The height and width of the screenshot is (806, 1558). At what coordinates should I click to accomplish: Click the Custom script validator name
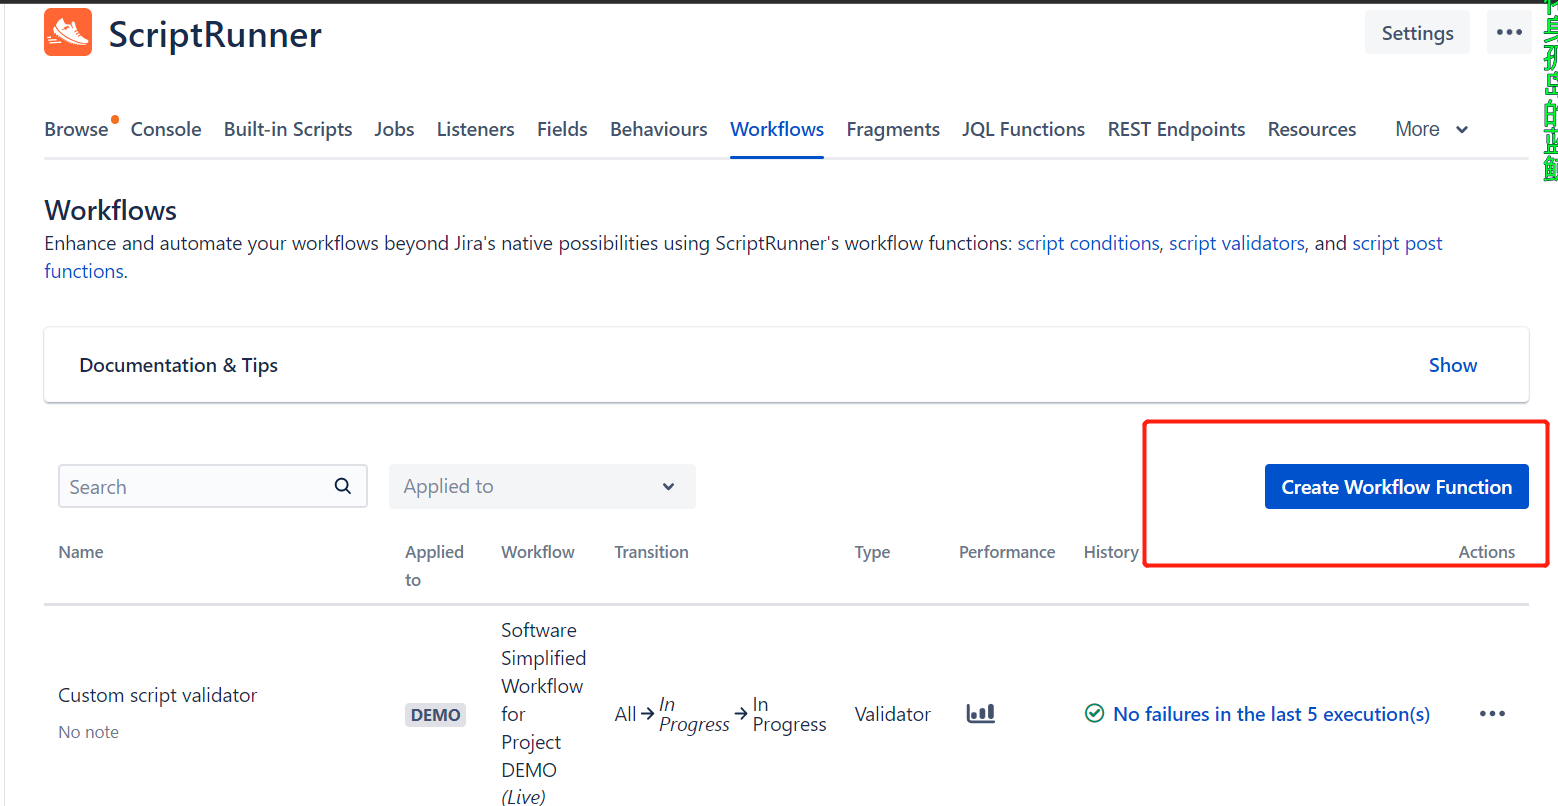point(158,695)
